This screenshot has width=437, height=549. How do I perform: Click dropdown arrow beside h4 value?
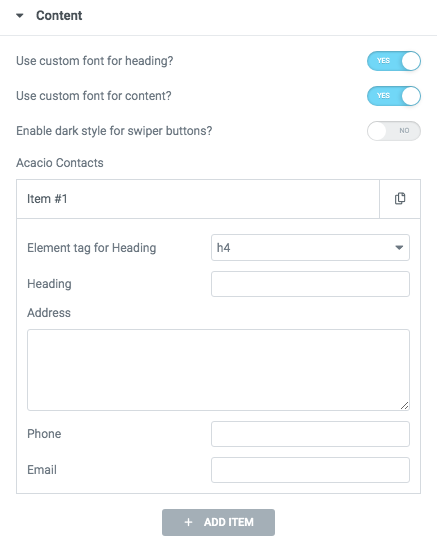point(399,248)
